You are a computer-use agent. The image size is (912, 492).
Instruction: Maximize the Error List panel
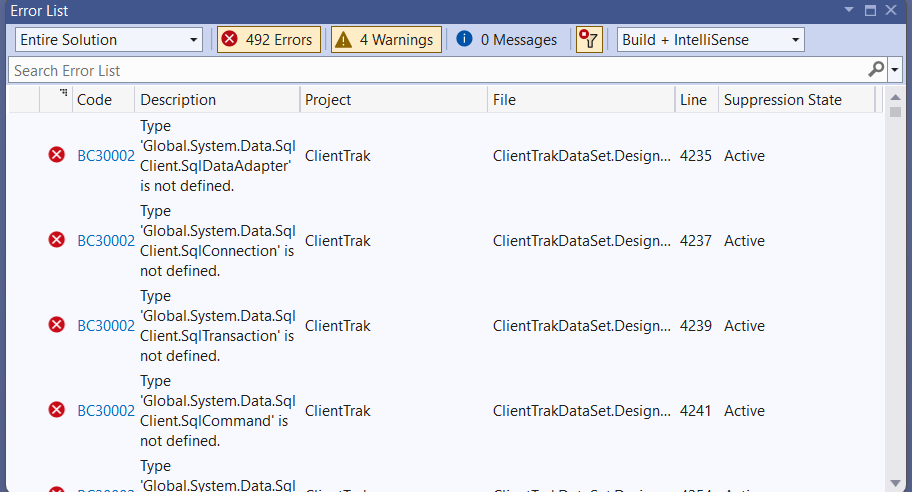click(x=870, y=10)
